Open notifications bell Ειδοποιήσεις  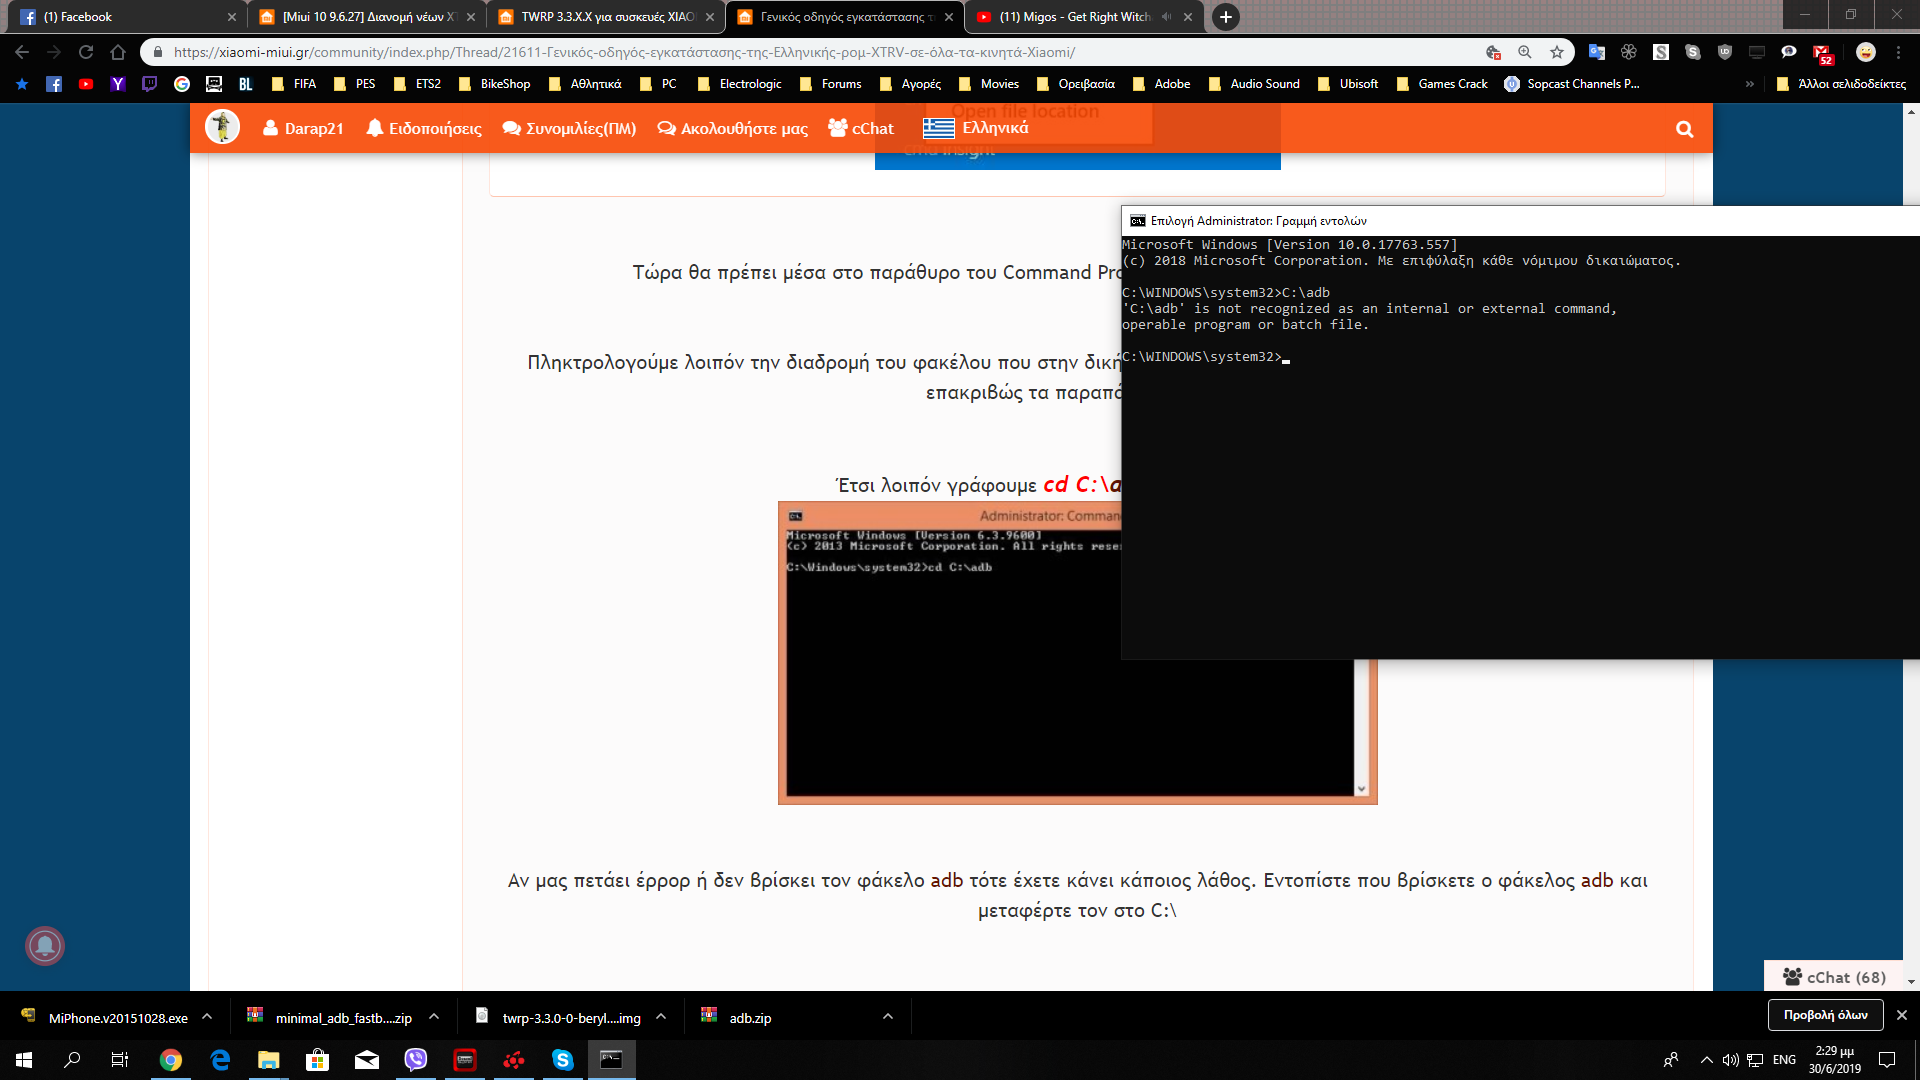[423, 128]
